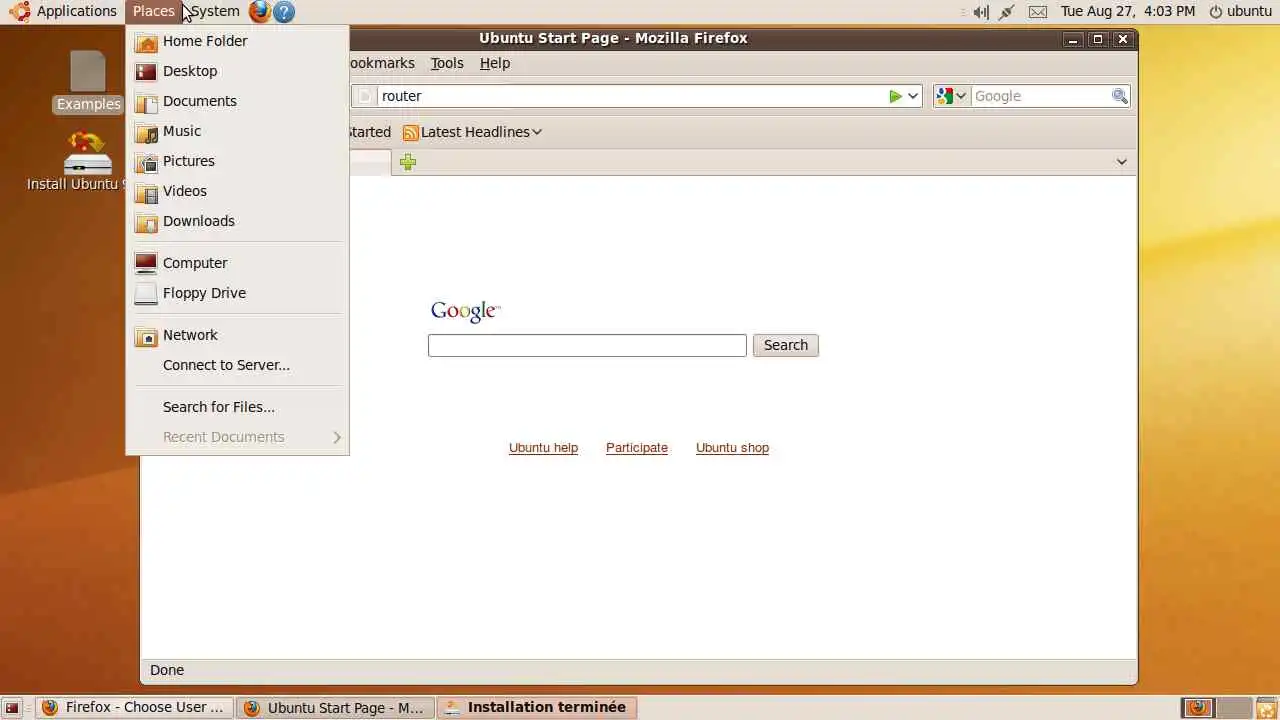The width and height of the screenshot is (1280, 720).
Task: Launch Firefox from the top panel icon
Action: (x=260, y=12)
